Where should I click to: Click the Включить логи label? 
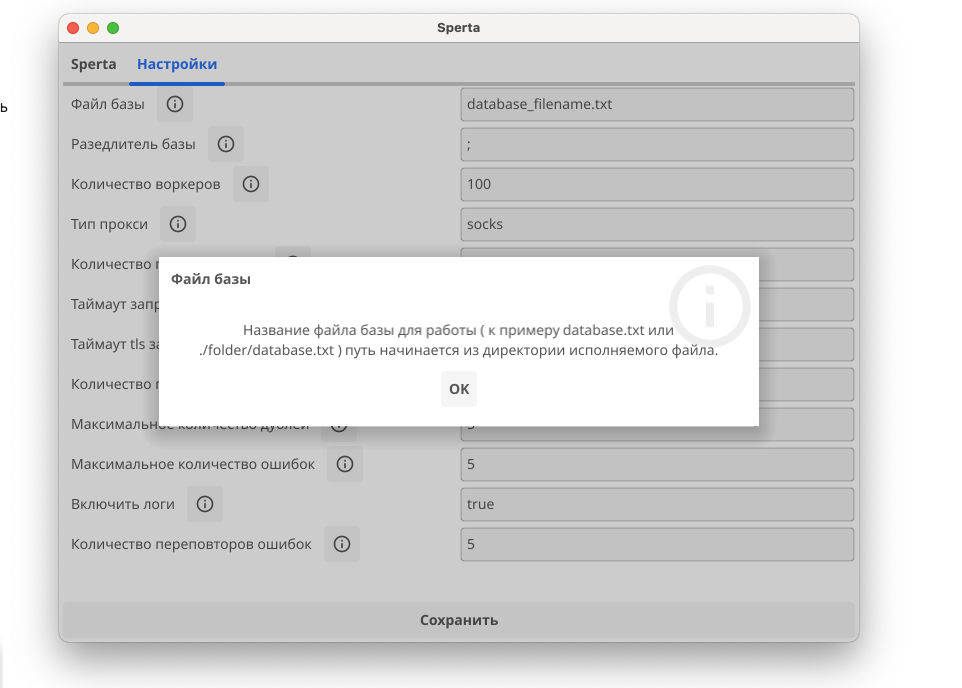pos(123,504)
